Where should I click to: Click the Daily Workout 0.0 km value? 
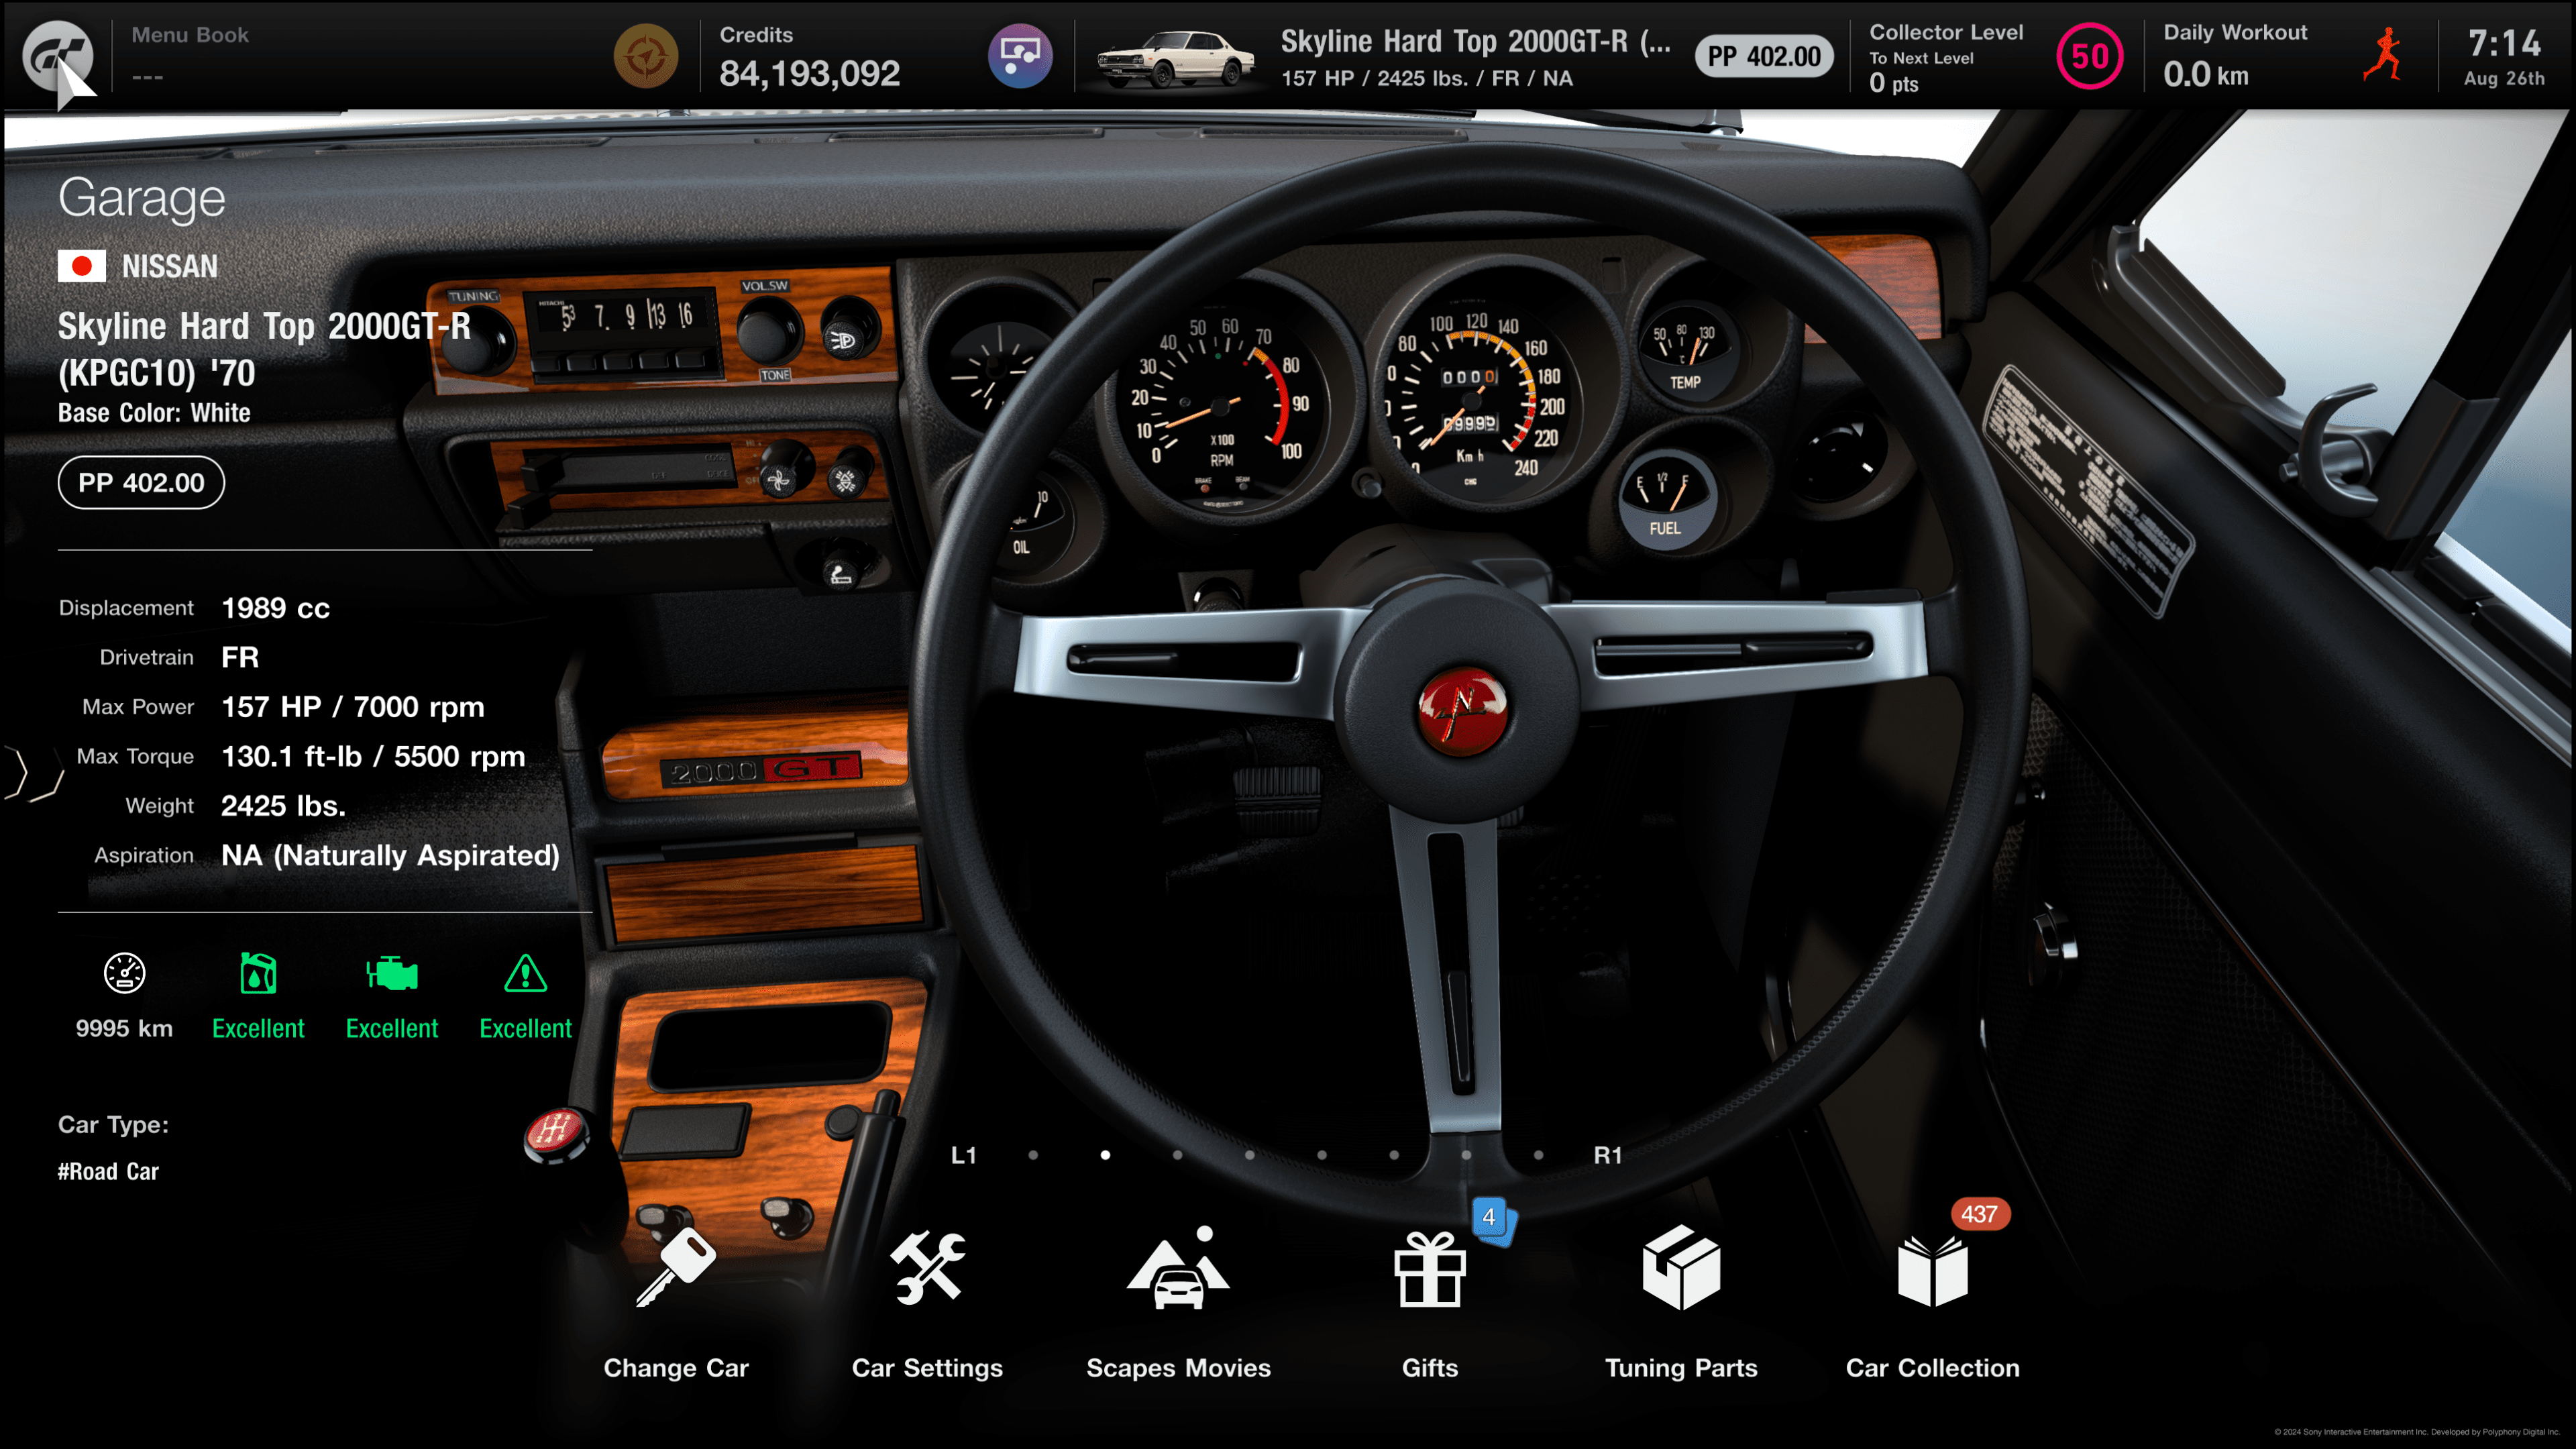point(2205,74)
